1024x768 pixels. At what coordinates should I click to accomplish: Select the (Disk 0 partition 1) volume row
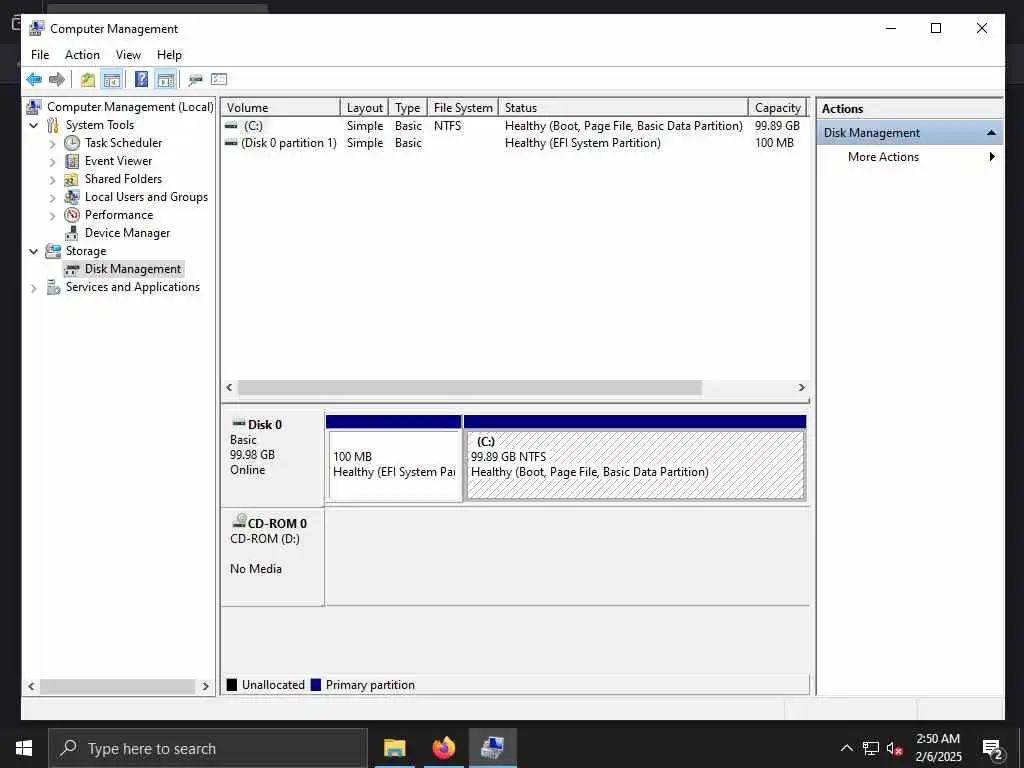[515, 143]
